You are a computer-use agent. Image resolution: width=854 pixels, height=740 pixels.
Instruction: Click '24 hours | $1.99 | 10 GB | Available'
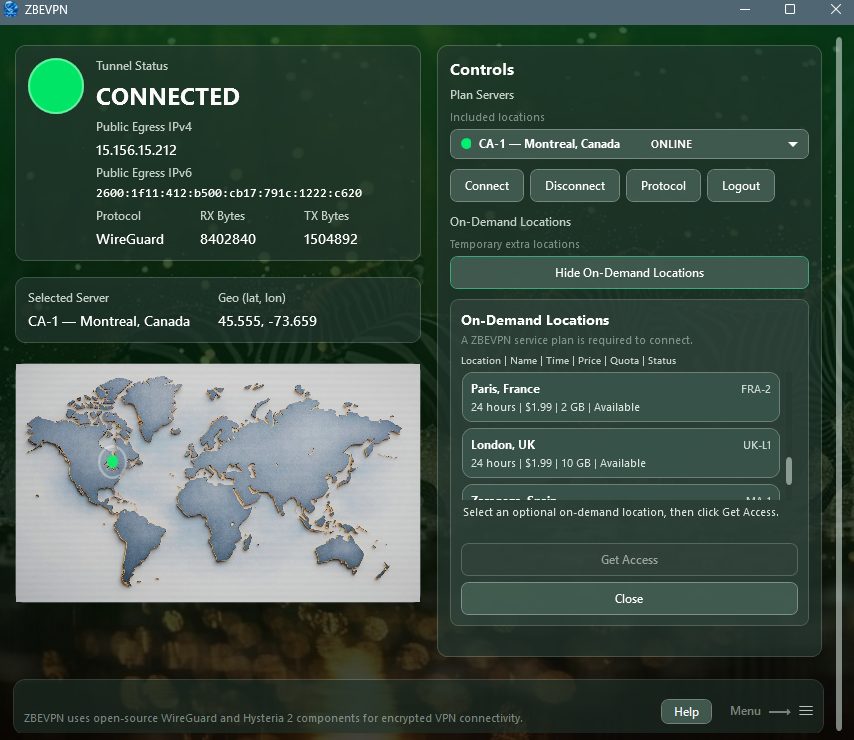pos(558,463)
